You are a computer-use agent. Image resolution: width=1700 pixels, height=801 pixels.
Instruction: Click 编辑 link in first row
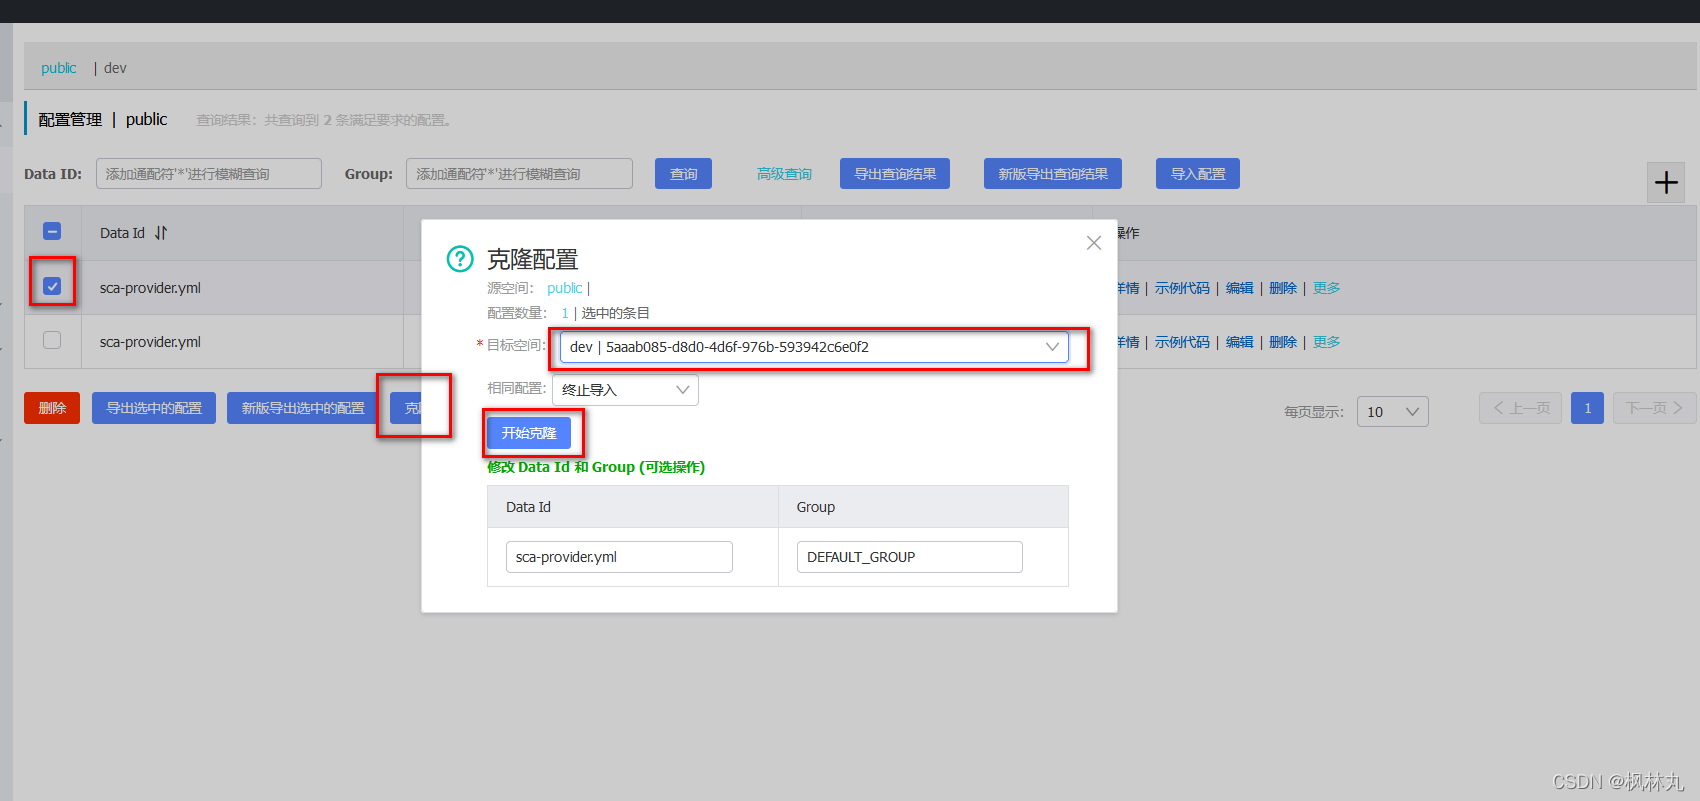[x=1240, y=288]
